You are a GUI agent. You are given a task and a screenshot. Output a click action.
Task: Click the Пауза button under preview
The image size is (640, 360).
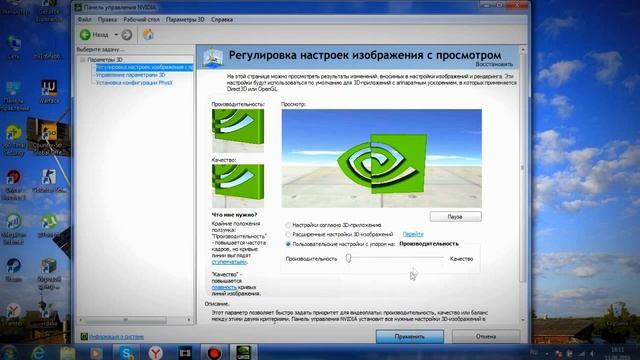click(456, 217)
